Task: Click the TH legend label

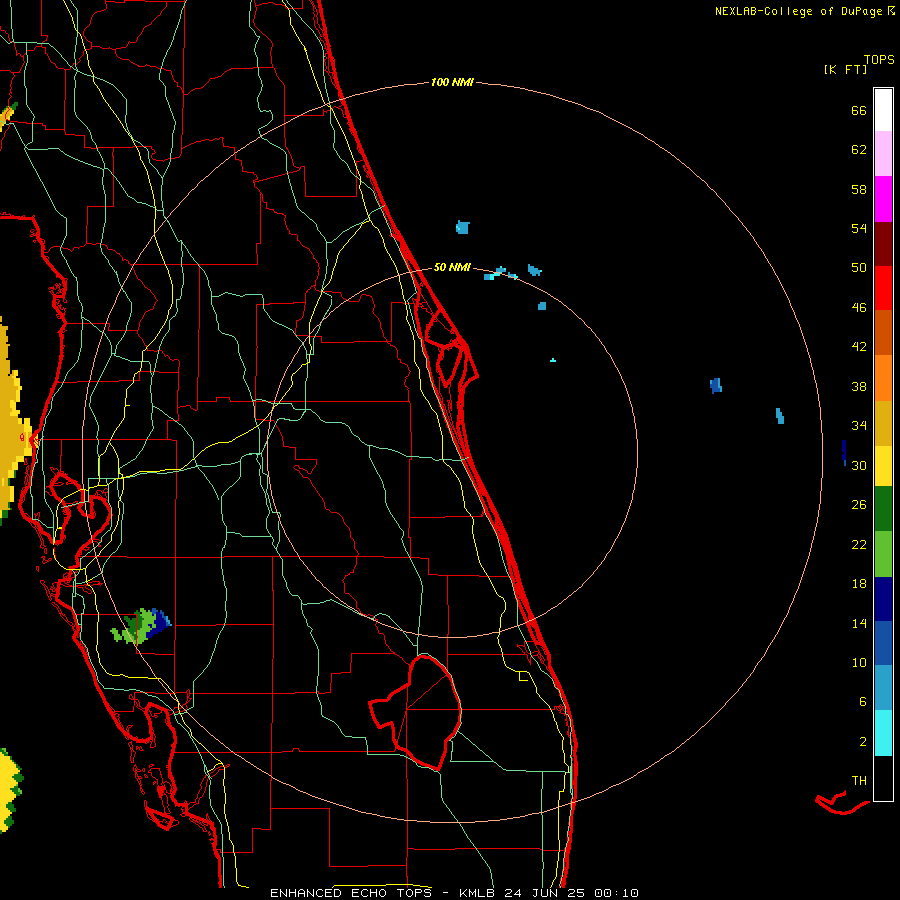Action: (x=859, y=780)
